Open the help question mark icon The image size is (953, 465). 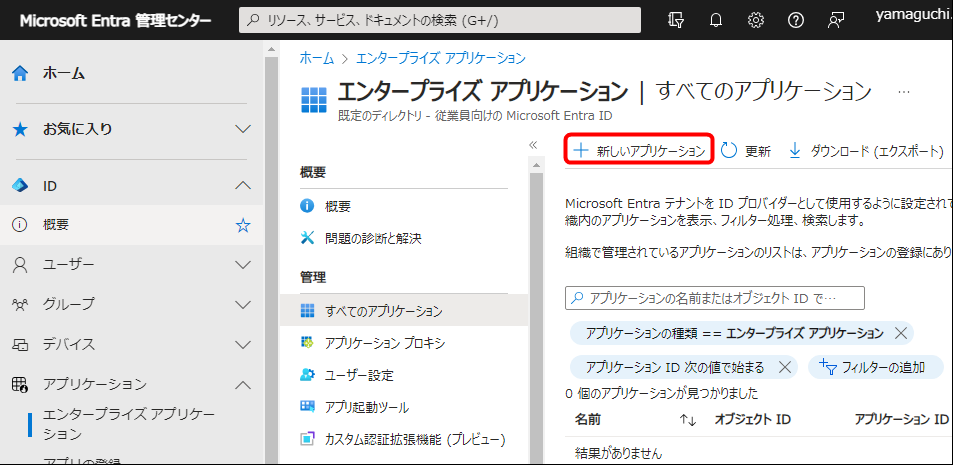point(796,20)
